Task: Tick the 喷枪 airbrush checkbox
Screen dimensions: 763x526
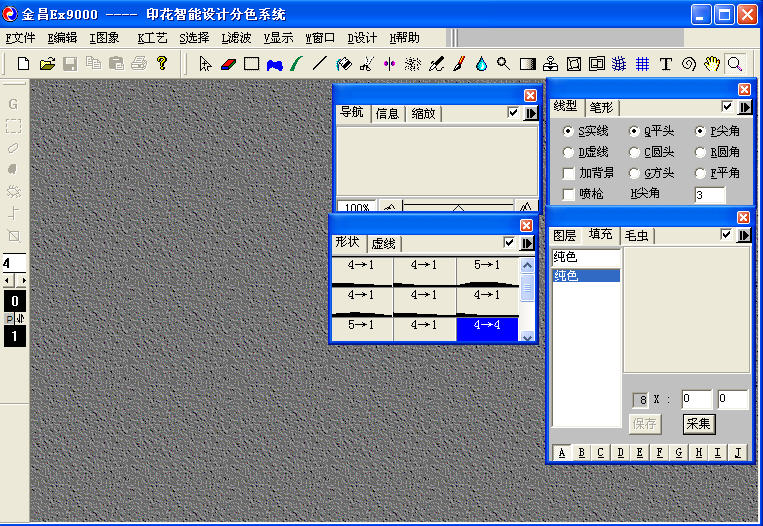Action: [x=568, y=194]
